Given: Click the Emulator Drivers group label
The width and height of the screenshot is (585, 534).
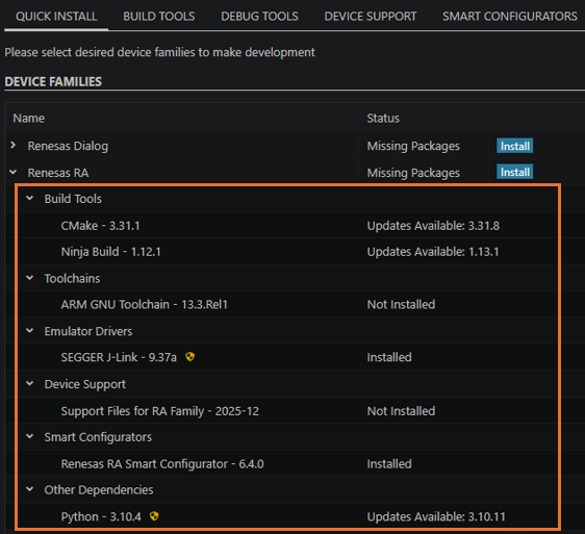Looking at the screenshot, I should pyautogui.click(x=88, y=331).
